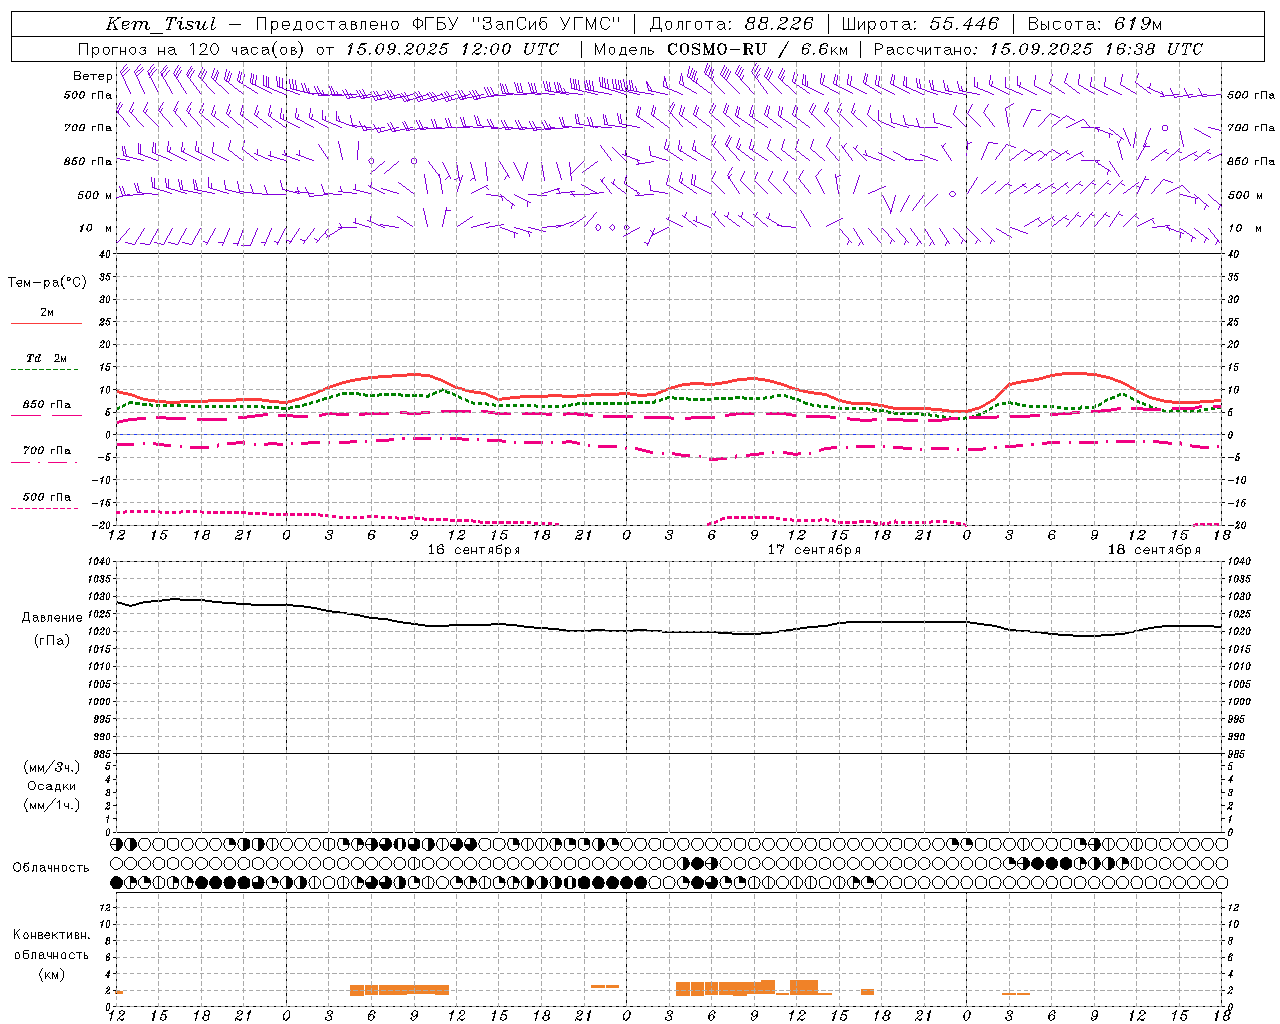
Task: Click the Kem_Tisul station title
Action: click(x=161, y=24)
